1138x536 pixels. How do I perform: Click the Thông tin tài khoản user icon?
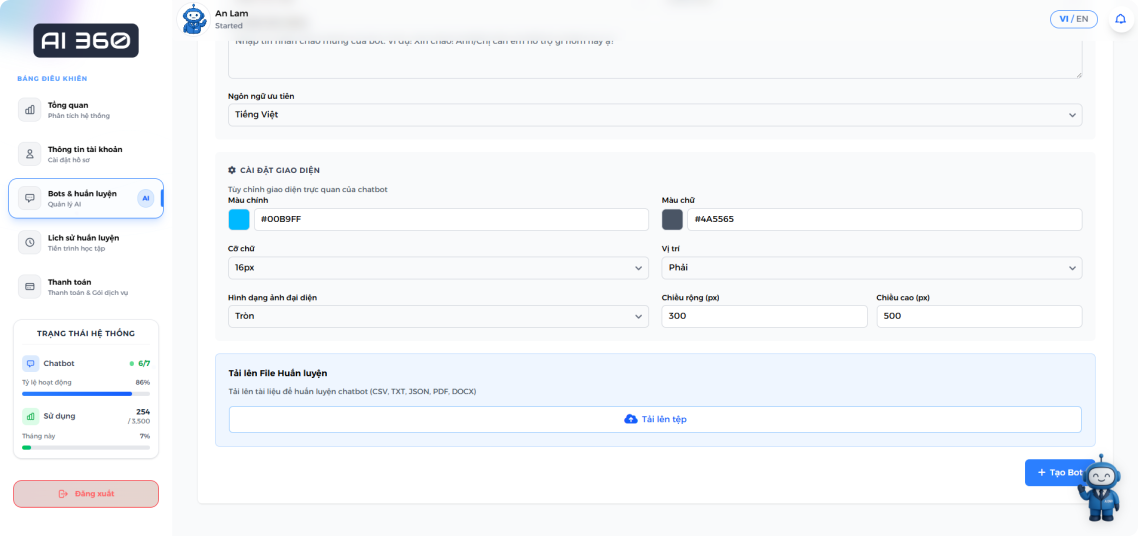30,154
